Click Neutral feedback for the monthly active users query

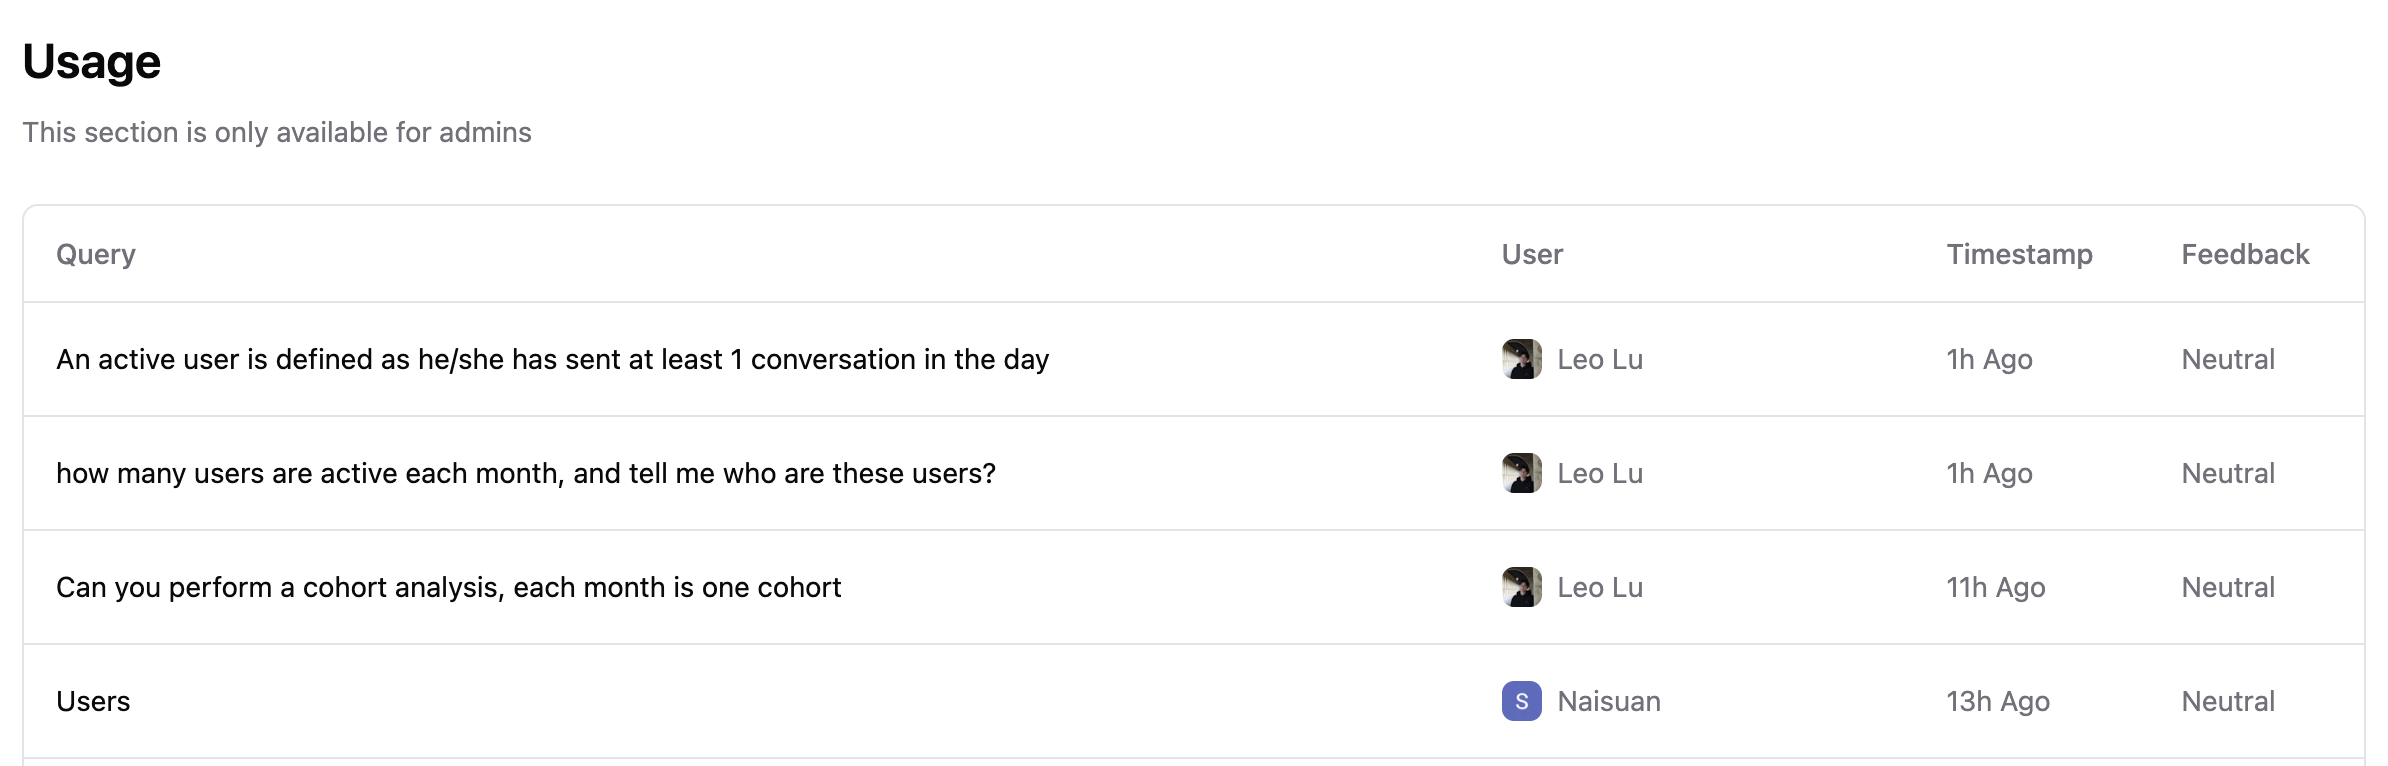(2228, 473)
